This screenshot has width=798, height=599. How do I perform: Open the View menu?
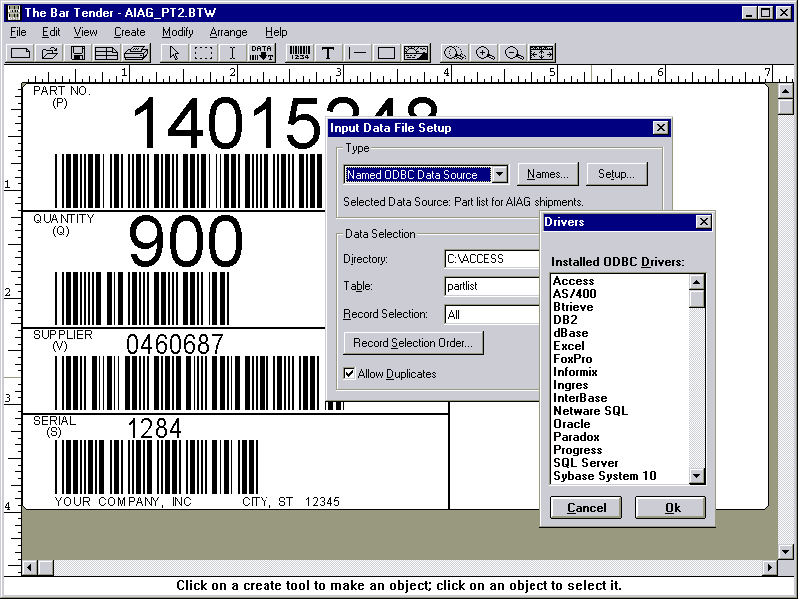(85, 32)
